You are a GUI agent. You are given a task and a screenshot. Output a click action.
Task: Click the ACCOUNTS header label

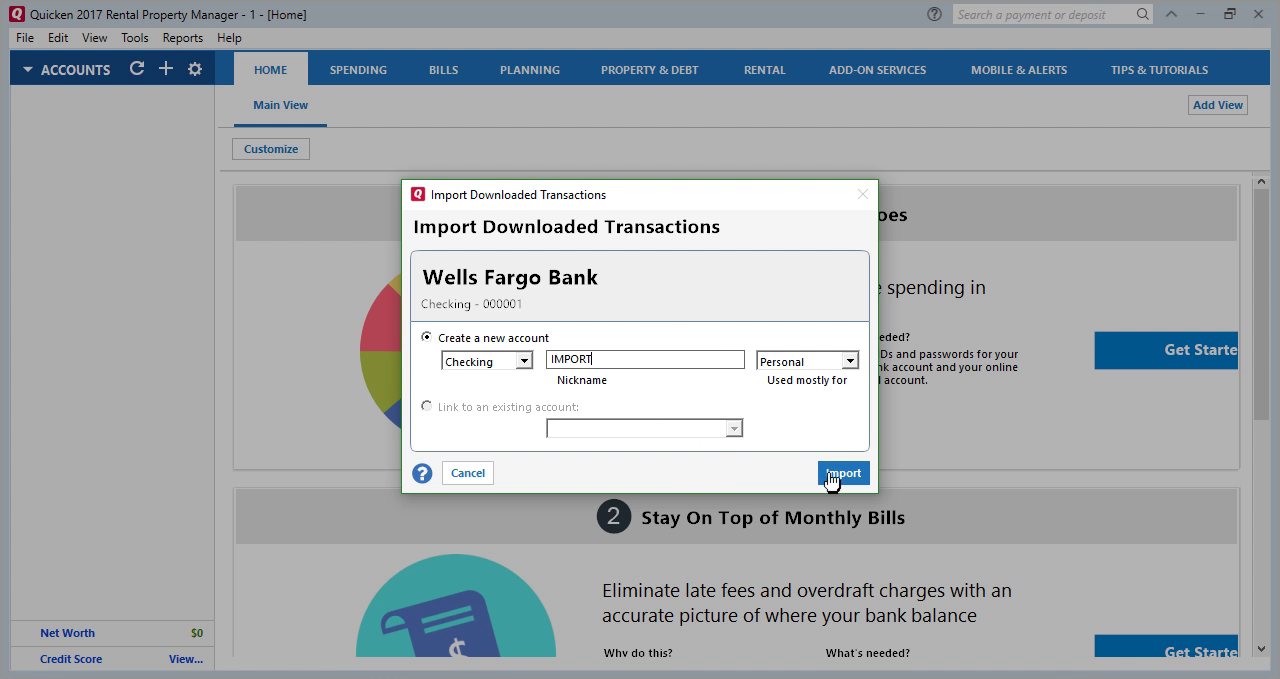75,70
